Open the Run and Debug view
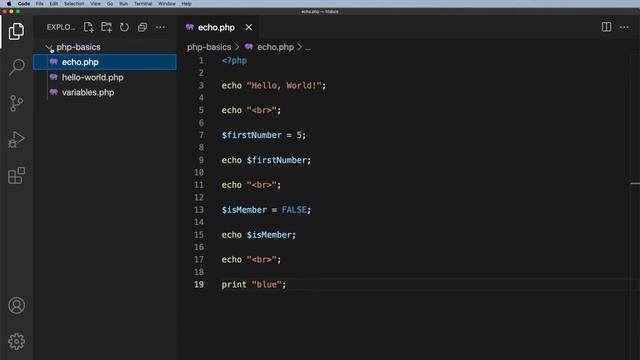This screenshot has height=360, width=640. click(16, 140)
